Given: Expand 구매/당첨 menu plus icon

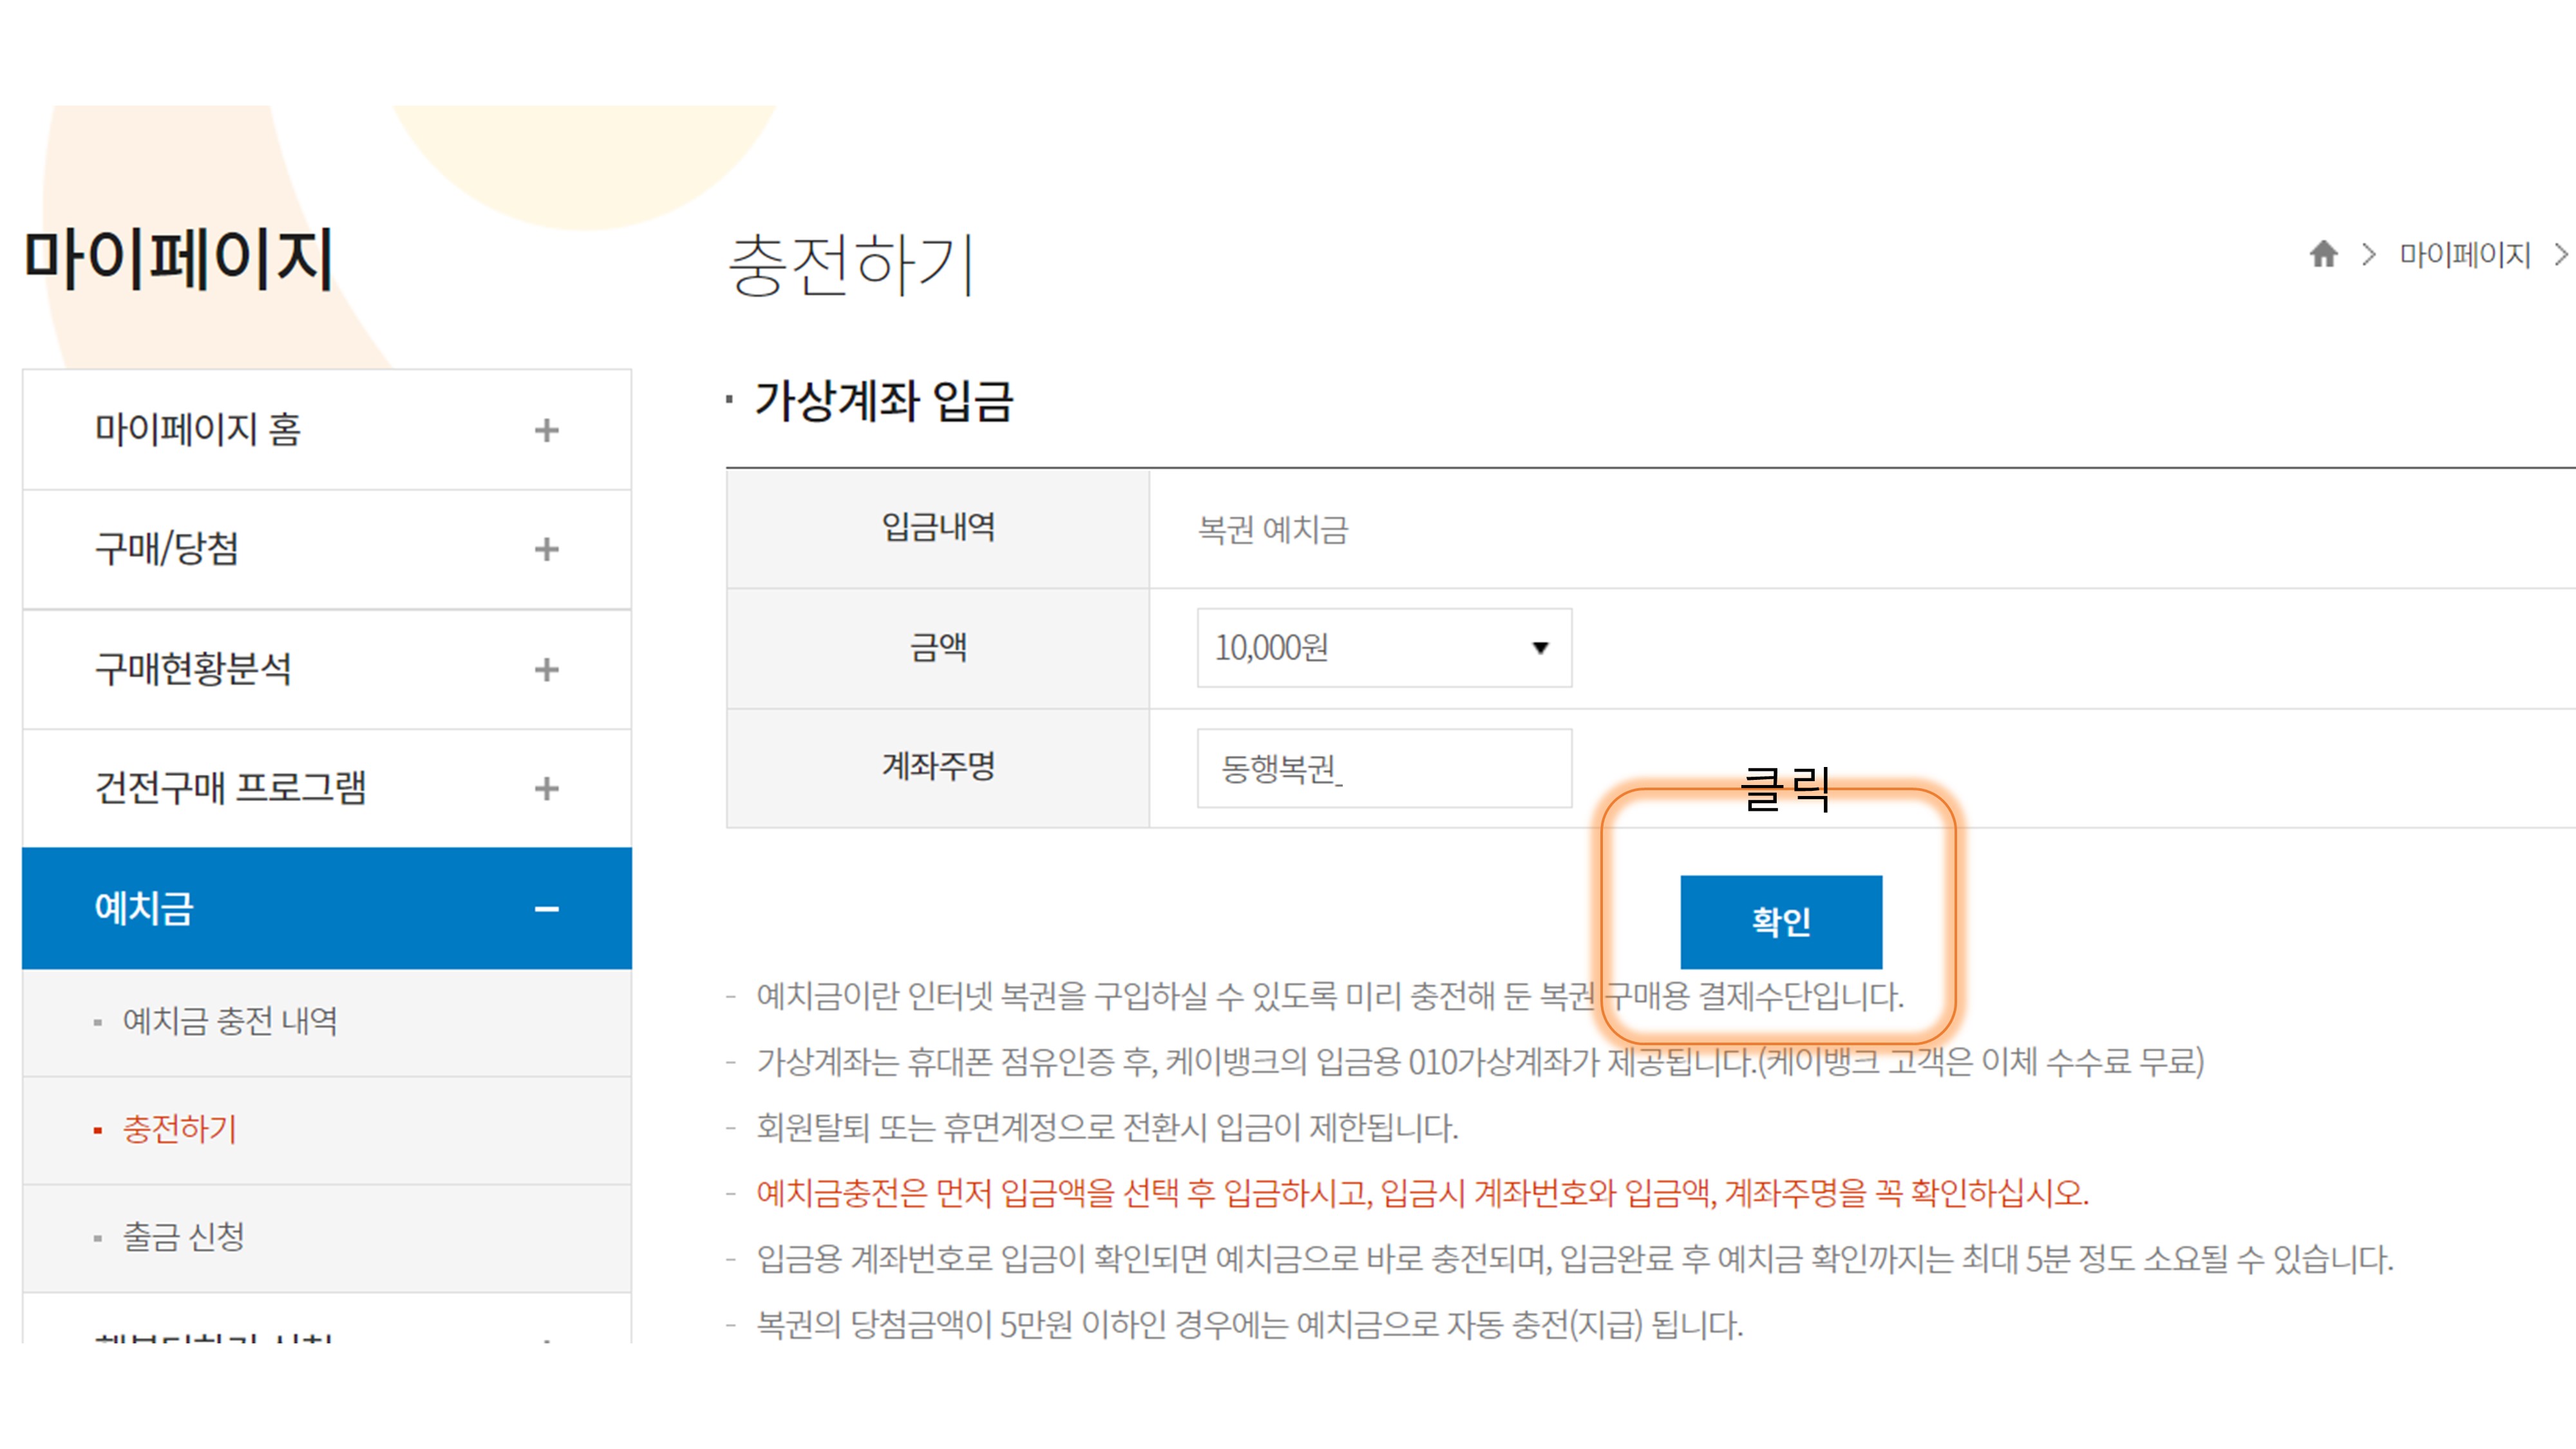Looking at the screenshot, I should pos(546,549).
